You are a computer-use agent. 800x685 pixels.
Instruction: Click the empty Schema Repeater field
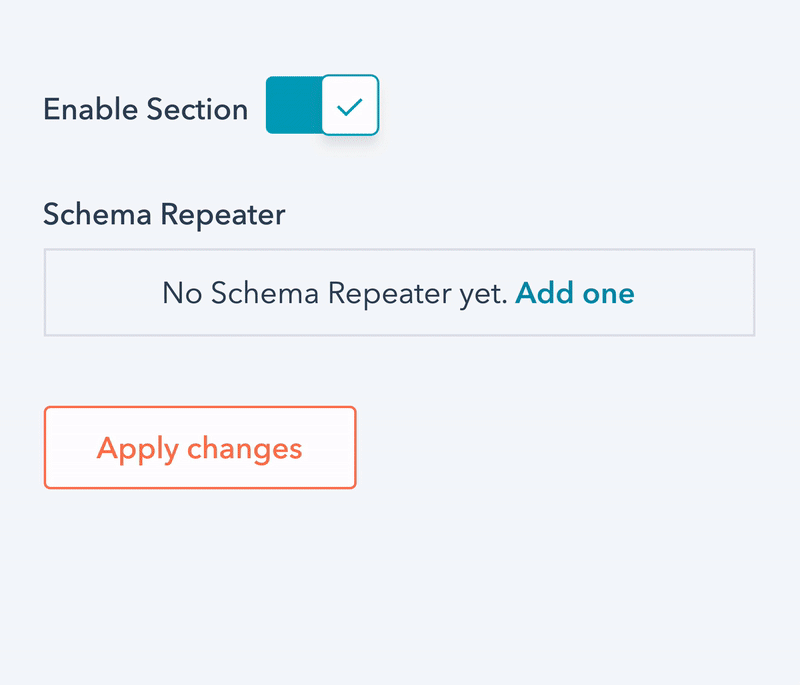pos(400,292)
